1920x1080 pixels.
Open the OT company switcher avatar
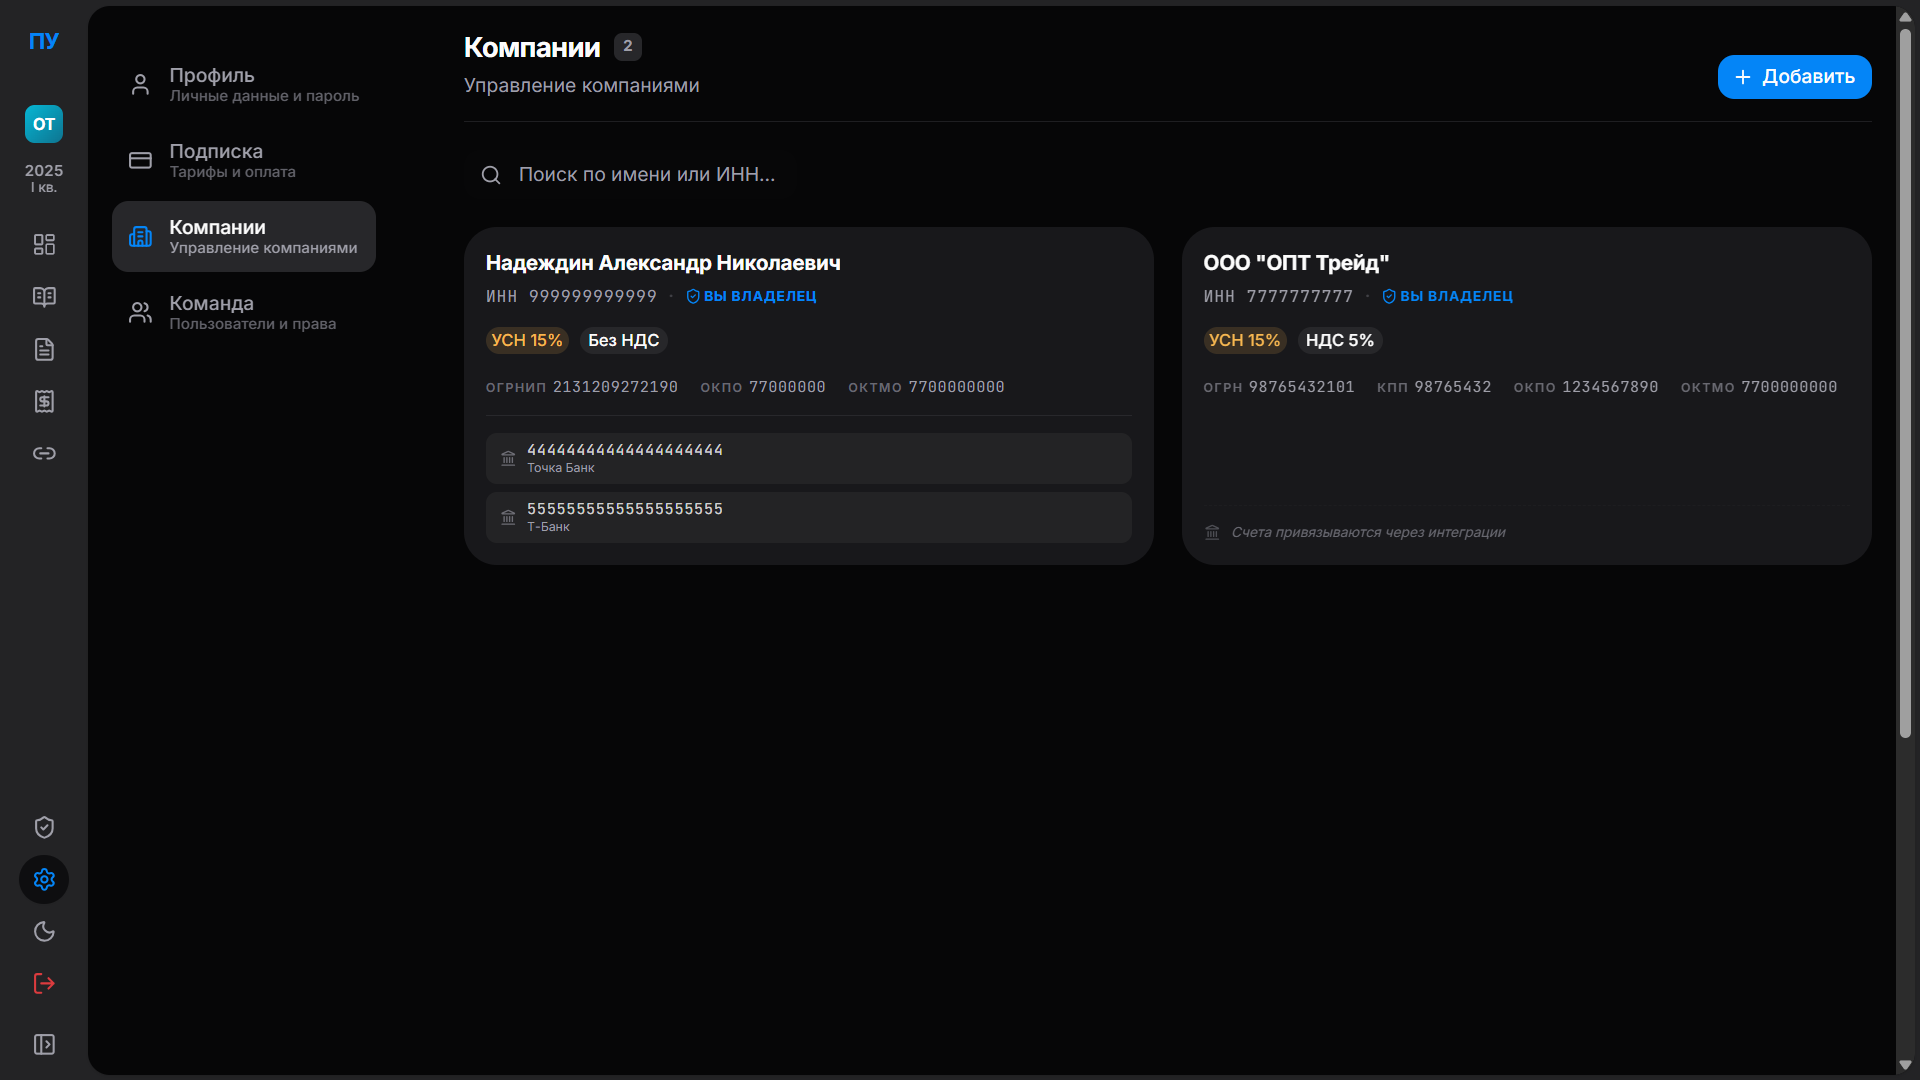pyautogui.click(x=44, y=124)
